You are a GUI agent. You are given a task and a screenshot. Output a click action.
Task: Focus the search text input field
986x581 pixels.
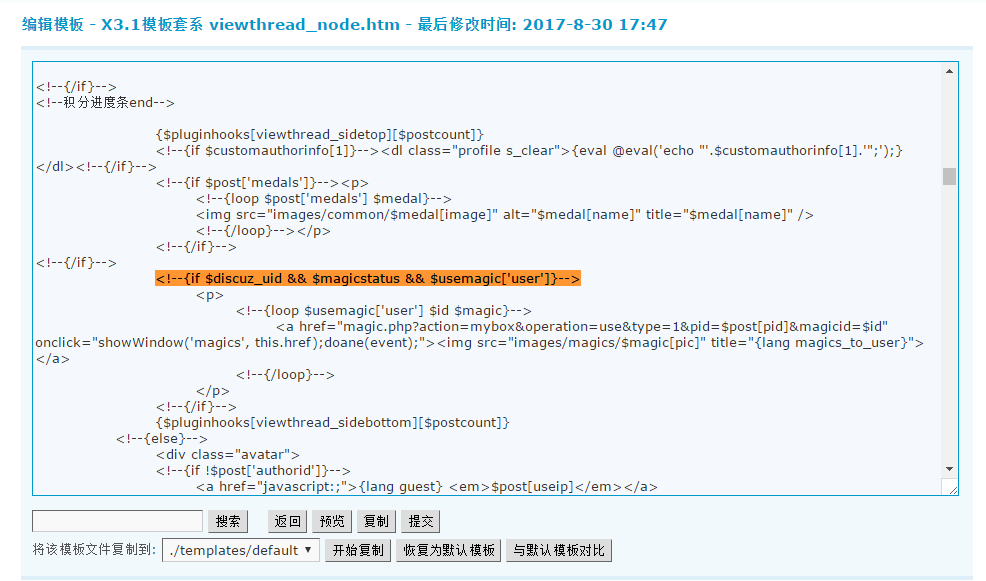[x=118, y=521]
